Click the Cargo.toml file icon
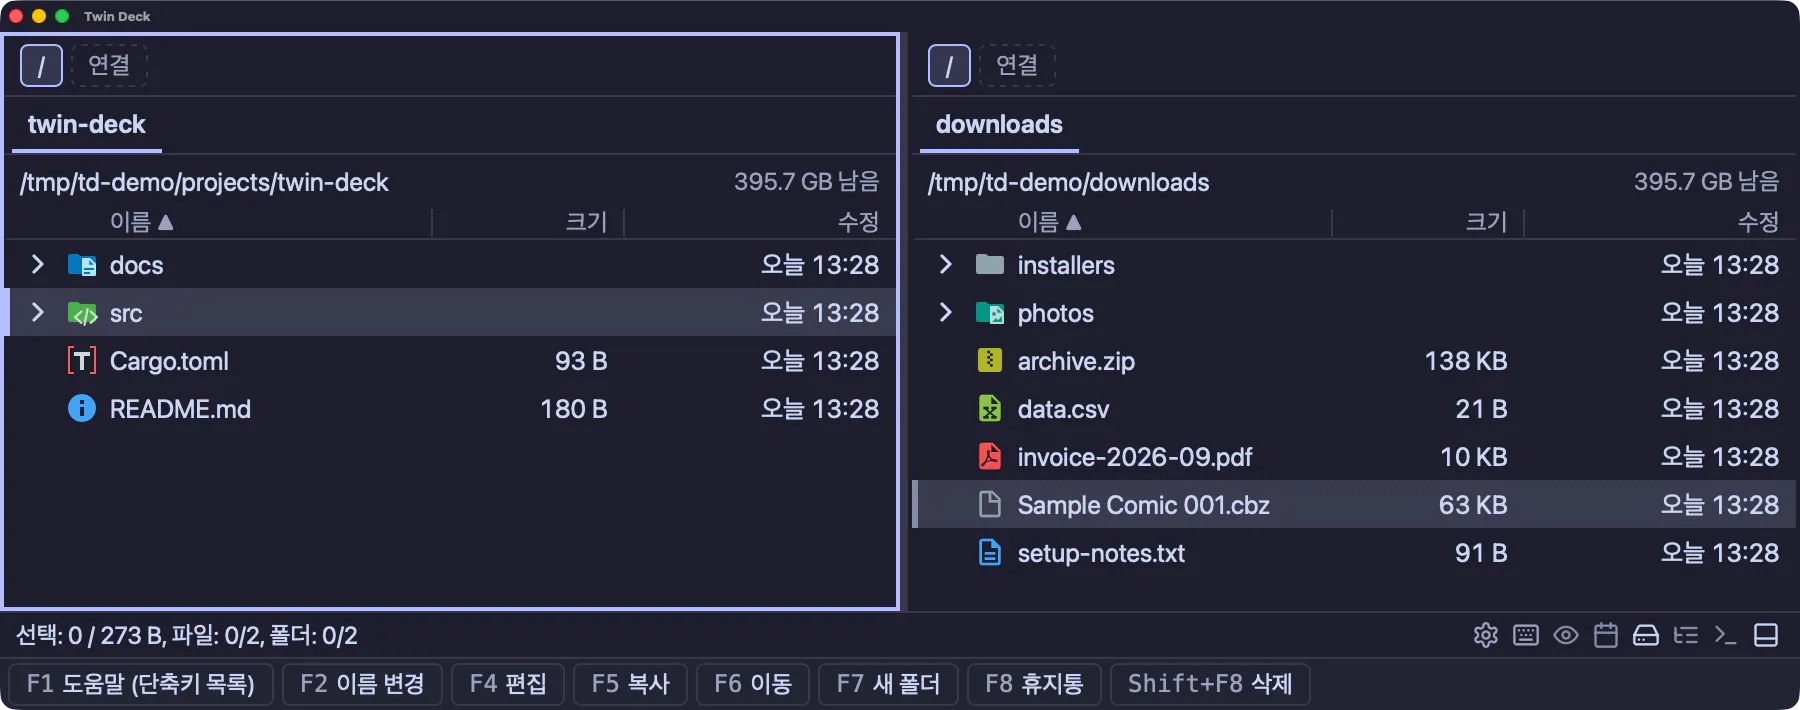1800x710 pixels. tap(82, 361)
